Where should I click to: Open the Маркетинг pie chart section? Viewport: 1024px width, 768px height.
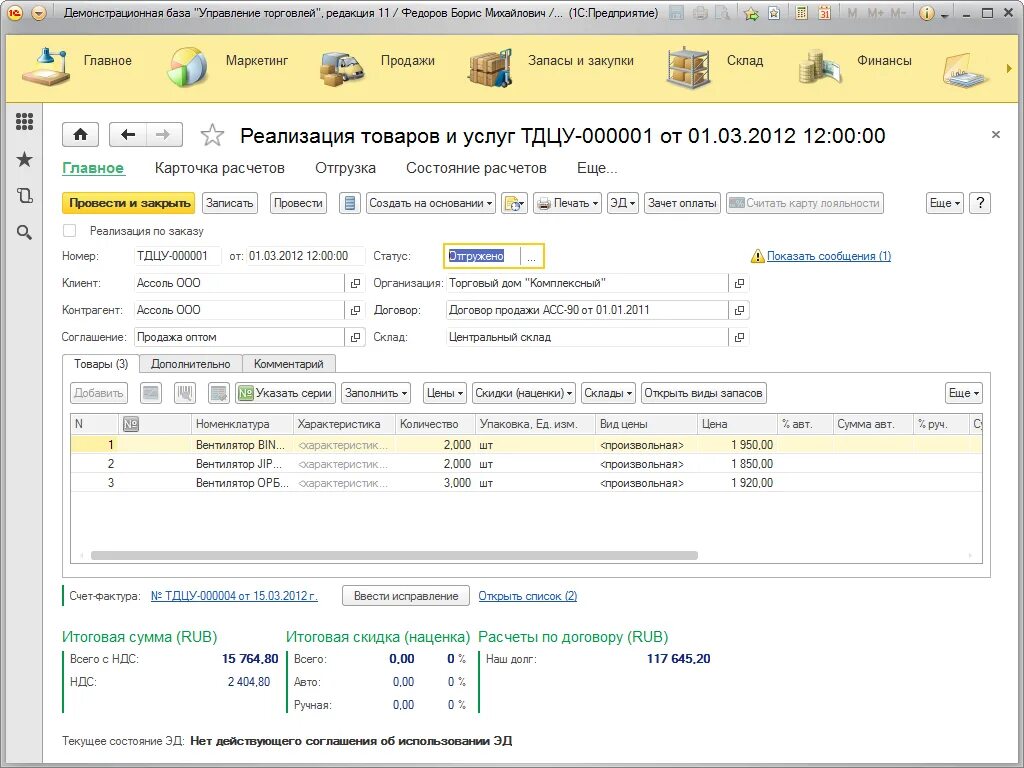(187, 67)
